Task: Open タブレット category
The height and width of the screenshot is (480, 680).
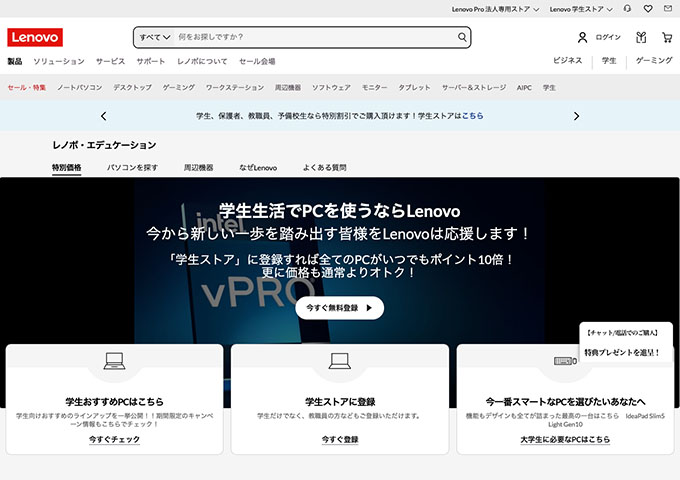Action: coord(415,88)
